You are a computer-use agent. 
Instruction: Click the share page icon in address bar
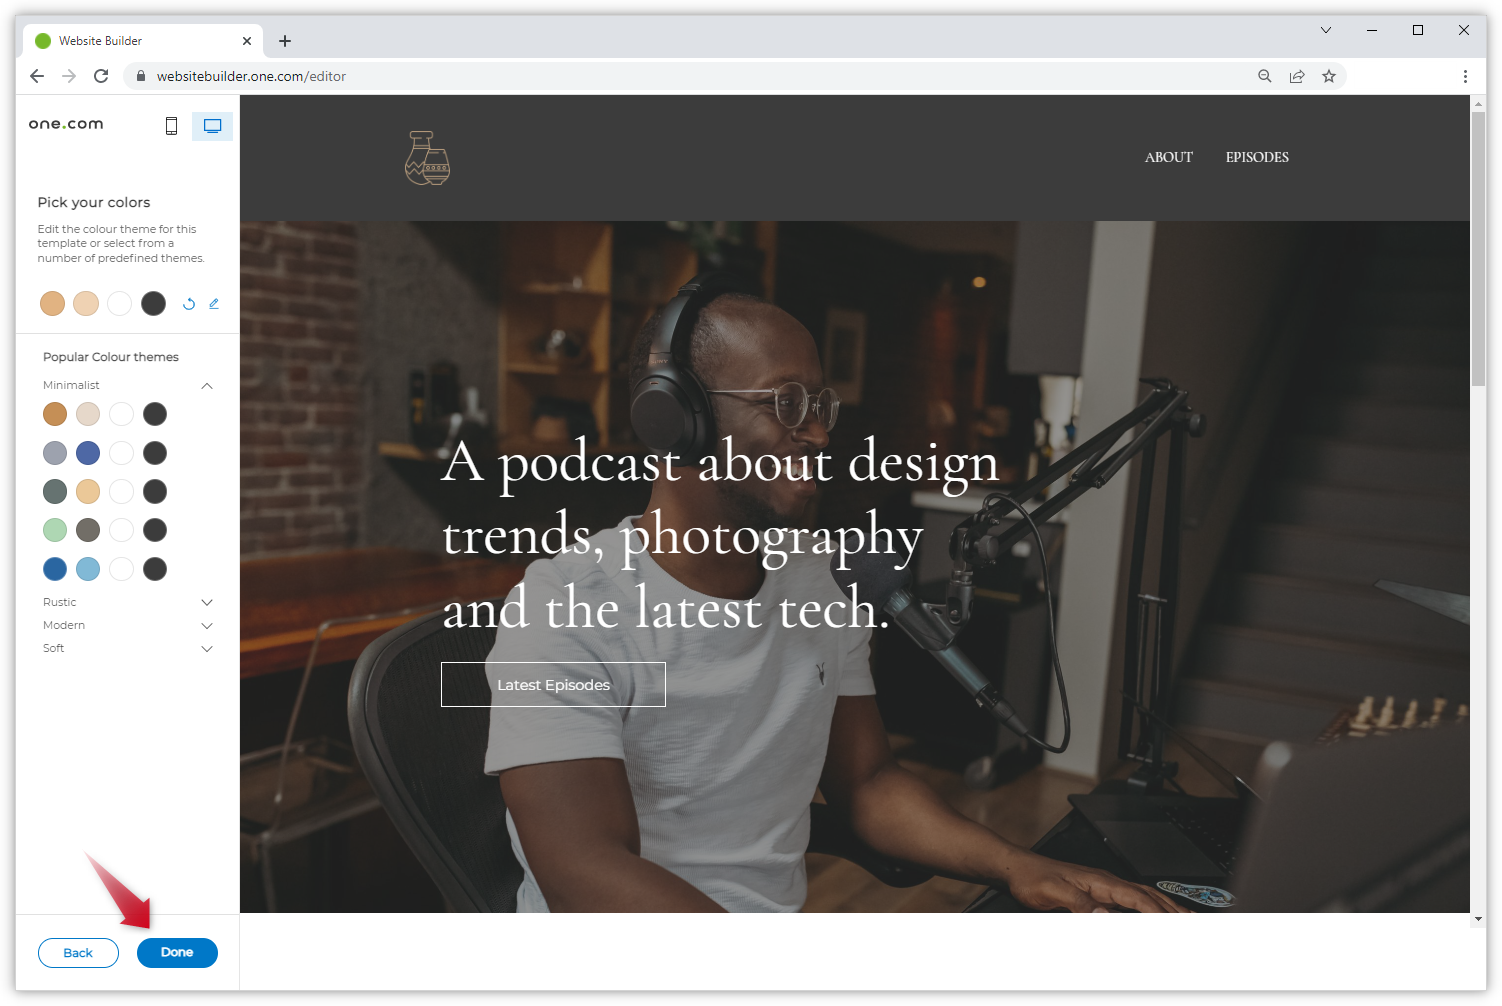(x=1297, y=76)
